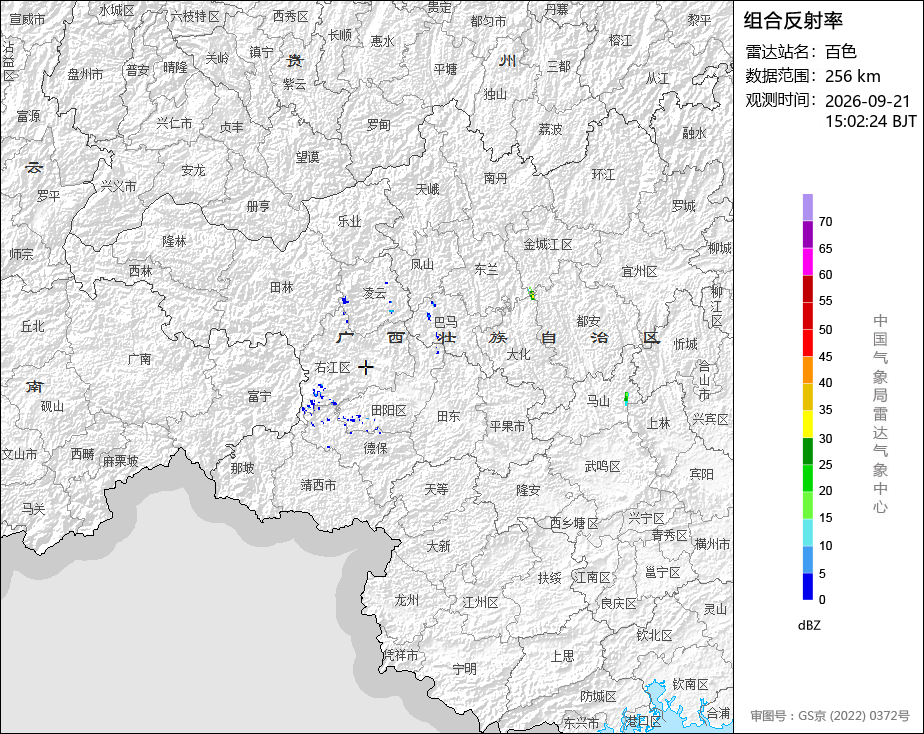The width and height of the screenshot is (924, 734).
Task: Click the radar station name 百色
Action: click(840, 52)
